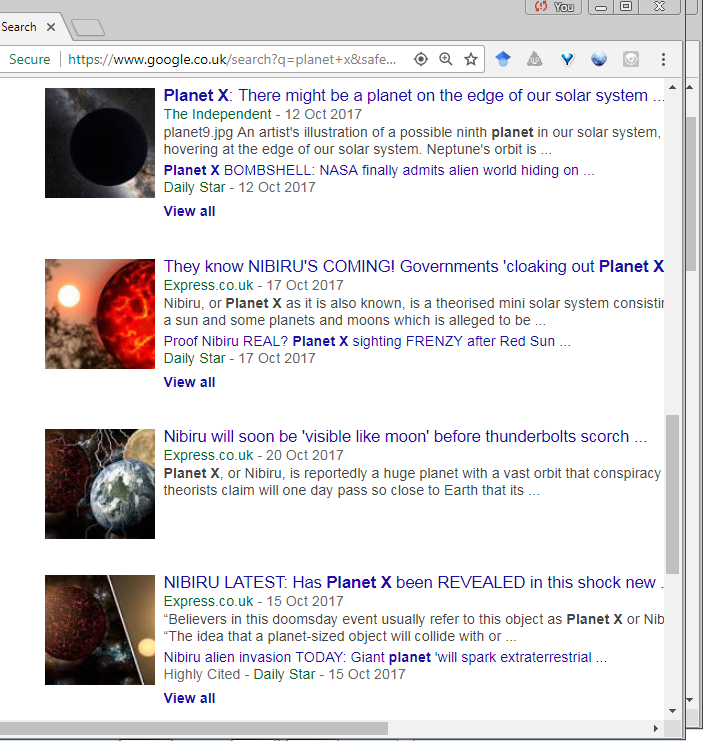
Task: Click the zoom magnifier icon in address bar
Action: [x=446, y=59]
